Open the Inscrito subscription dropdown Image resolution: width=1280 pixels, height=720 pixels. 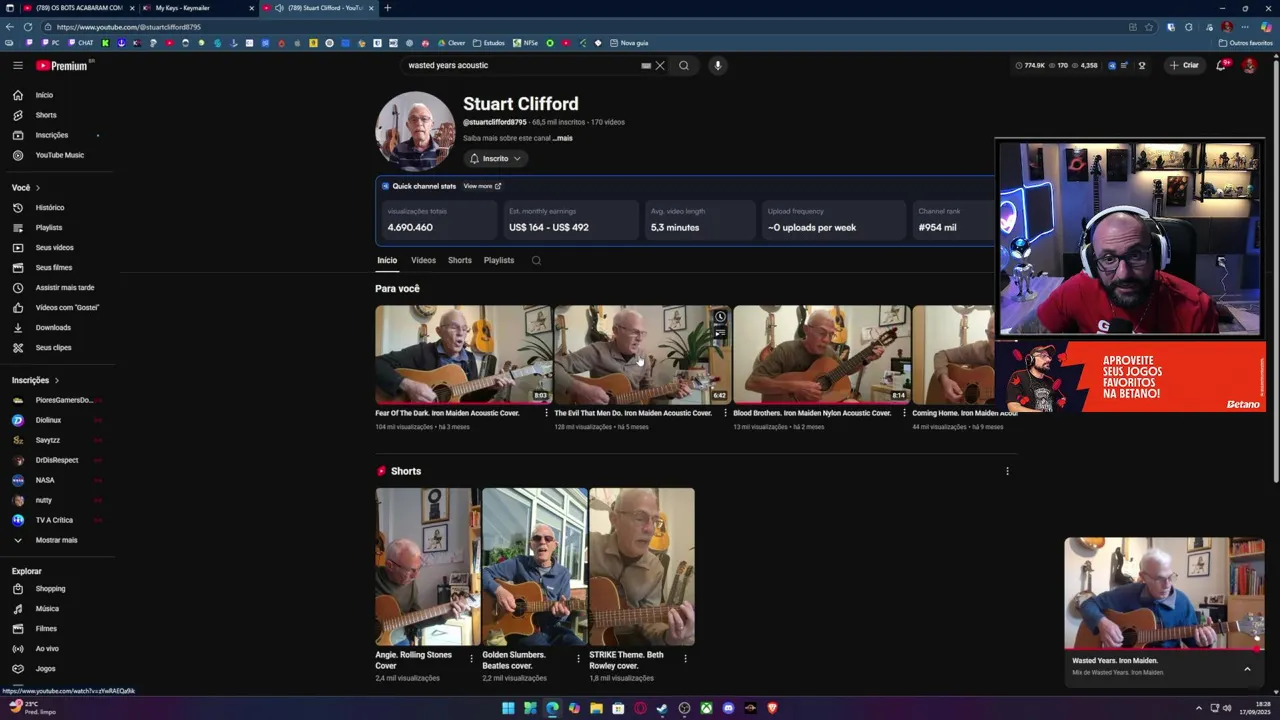(x=495, y=159)
